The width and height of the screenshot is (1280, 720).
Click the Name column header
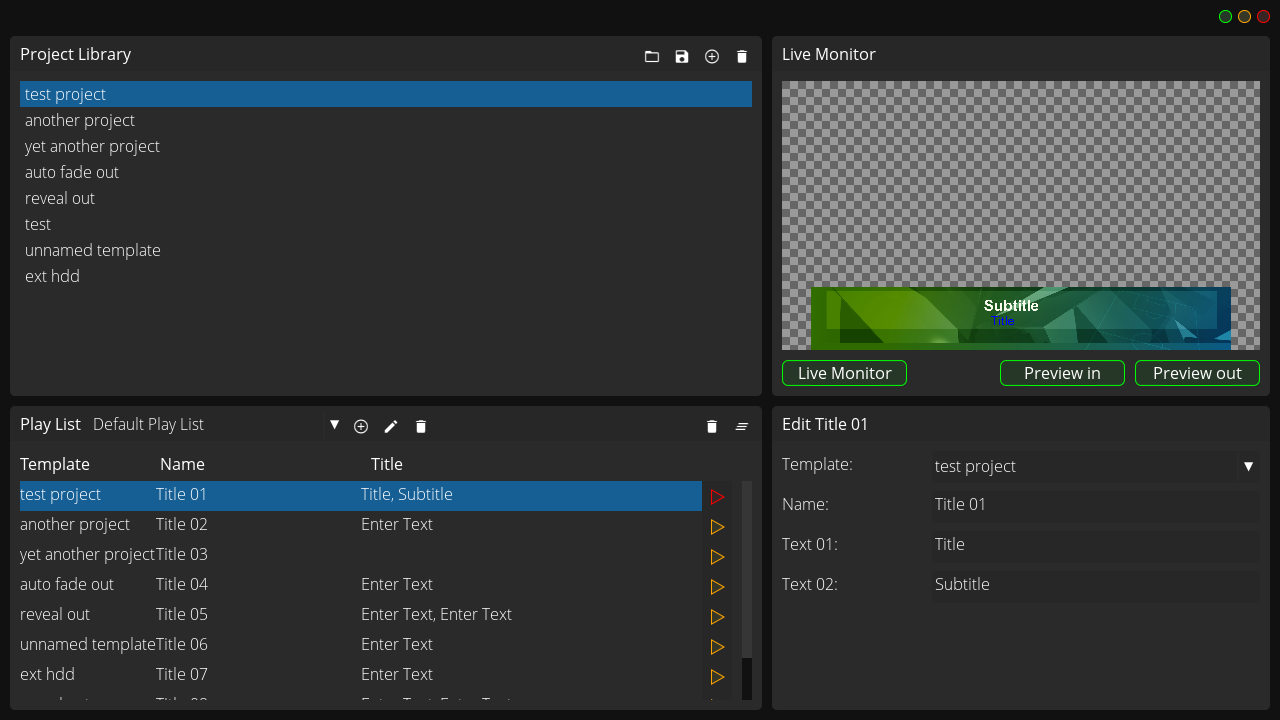pyautogui.click(x=182, y=465)
